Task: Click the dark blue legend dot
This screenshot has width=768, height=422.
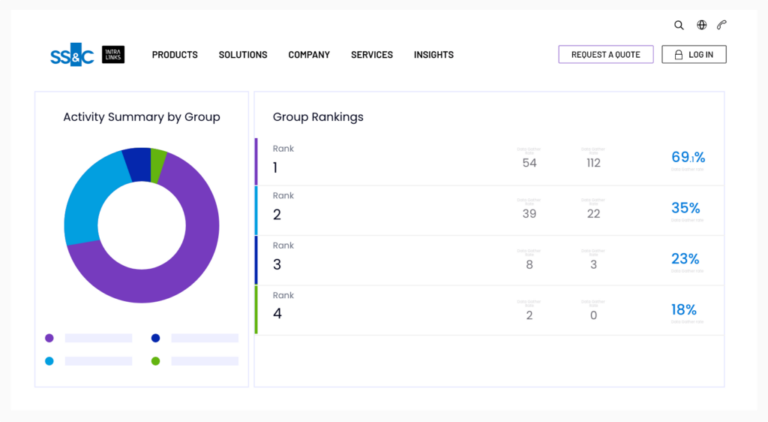Action: [x=155, y=338]
